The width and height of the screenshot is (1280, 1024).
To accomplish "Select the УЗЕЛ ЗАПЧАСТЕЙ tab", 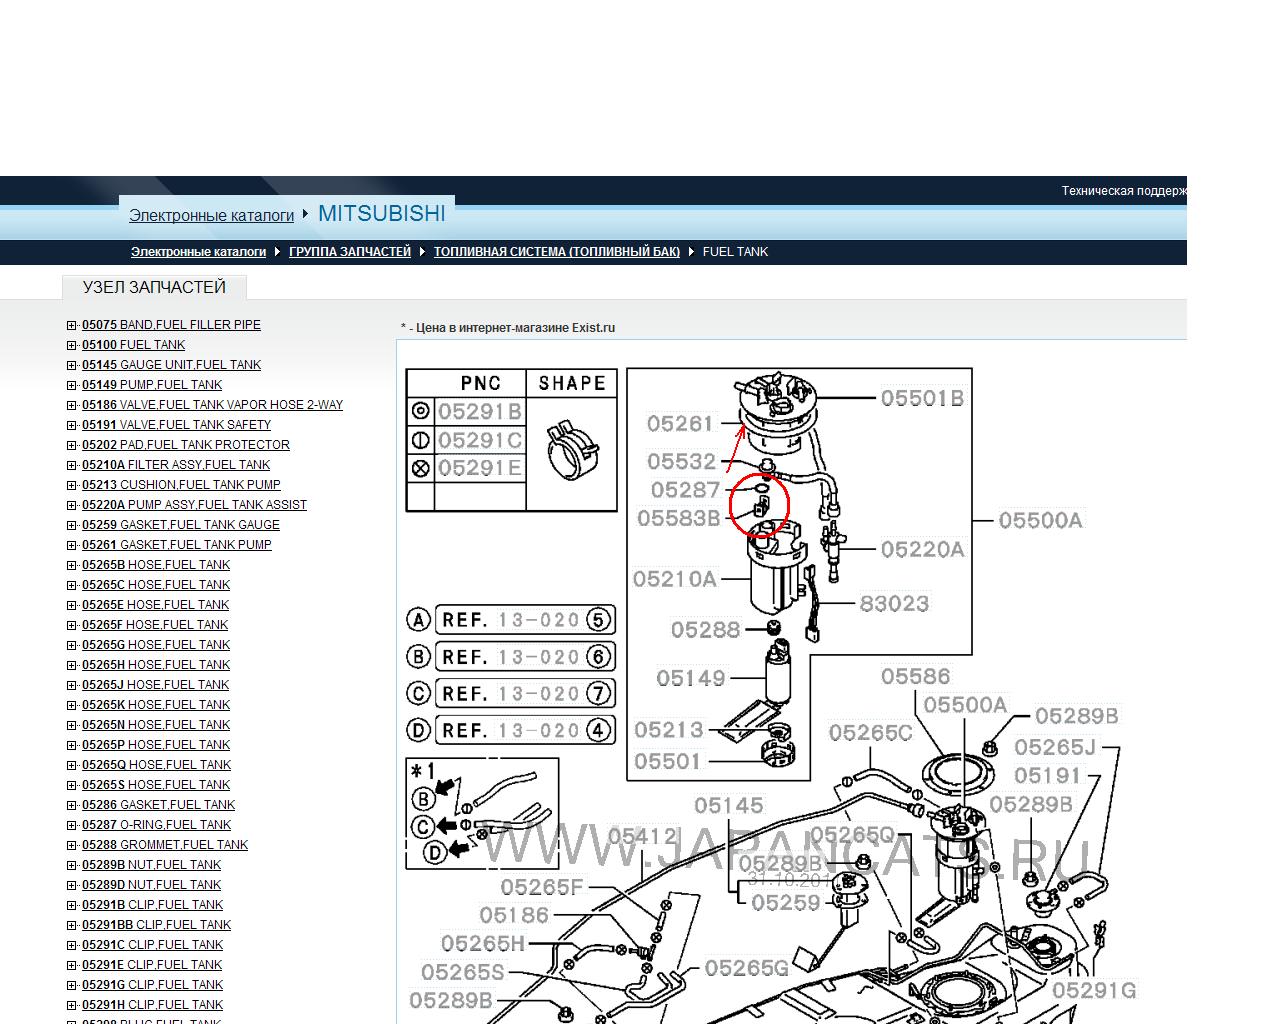I will point(154,288).
